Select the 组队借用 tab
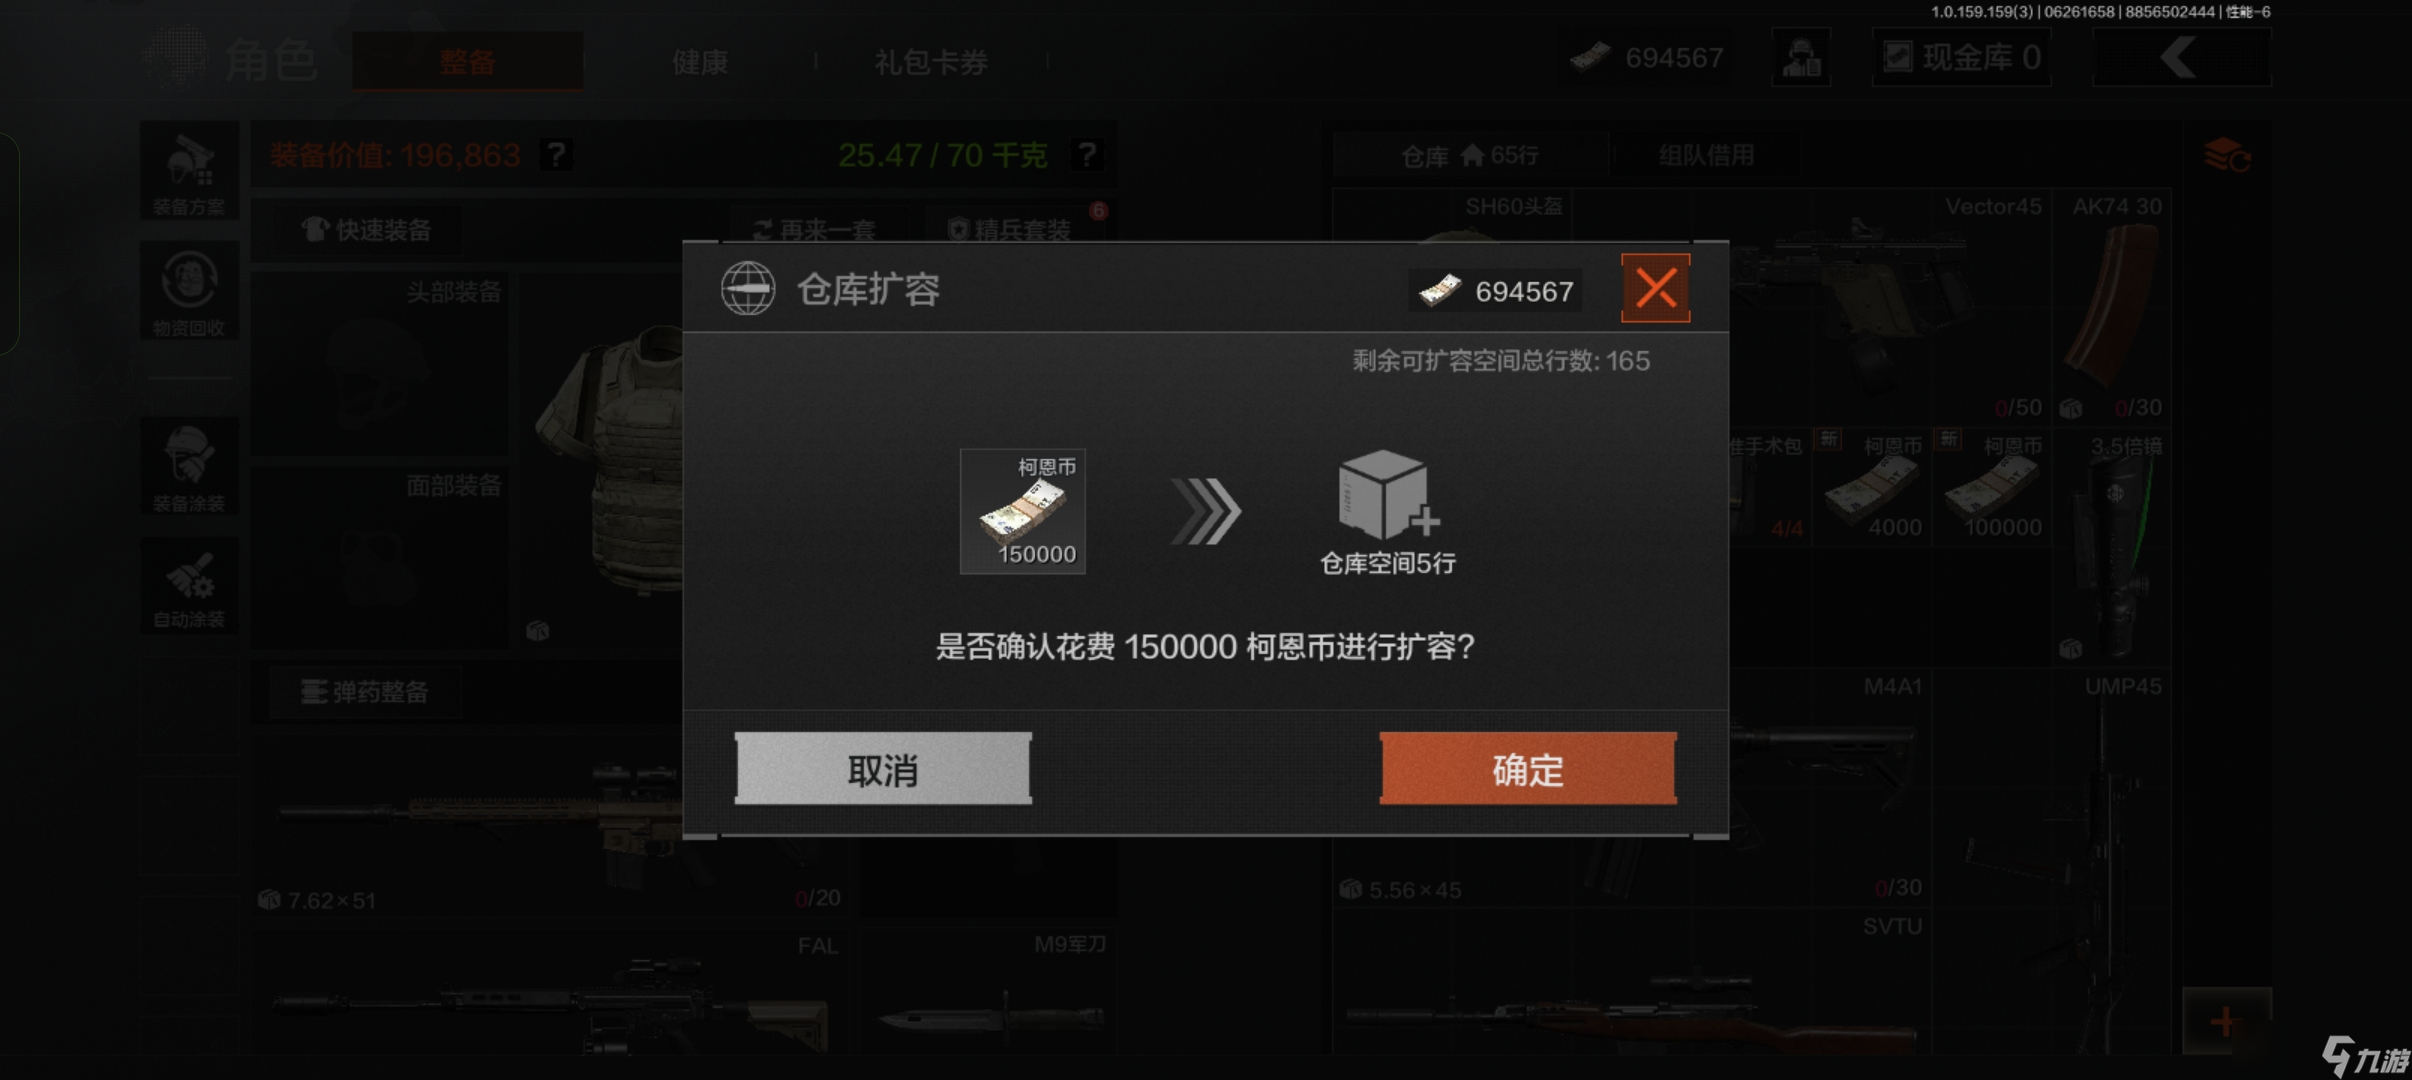The height and width of the screenshot is (1080, 2412). pyautogui.click(x=1706, y=155)
